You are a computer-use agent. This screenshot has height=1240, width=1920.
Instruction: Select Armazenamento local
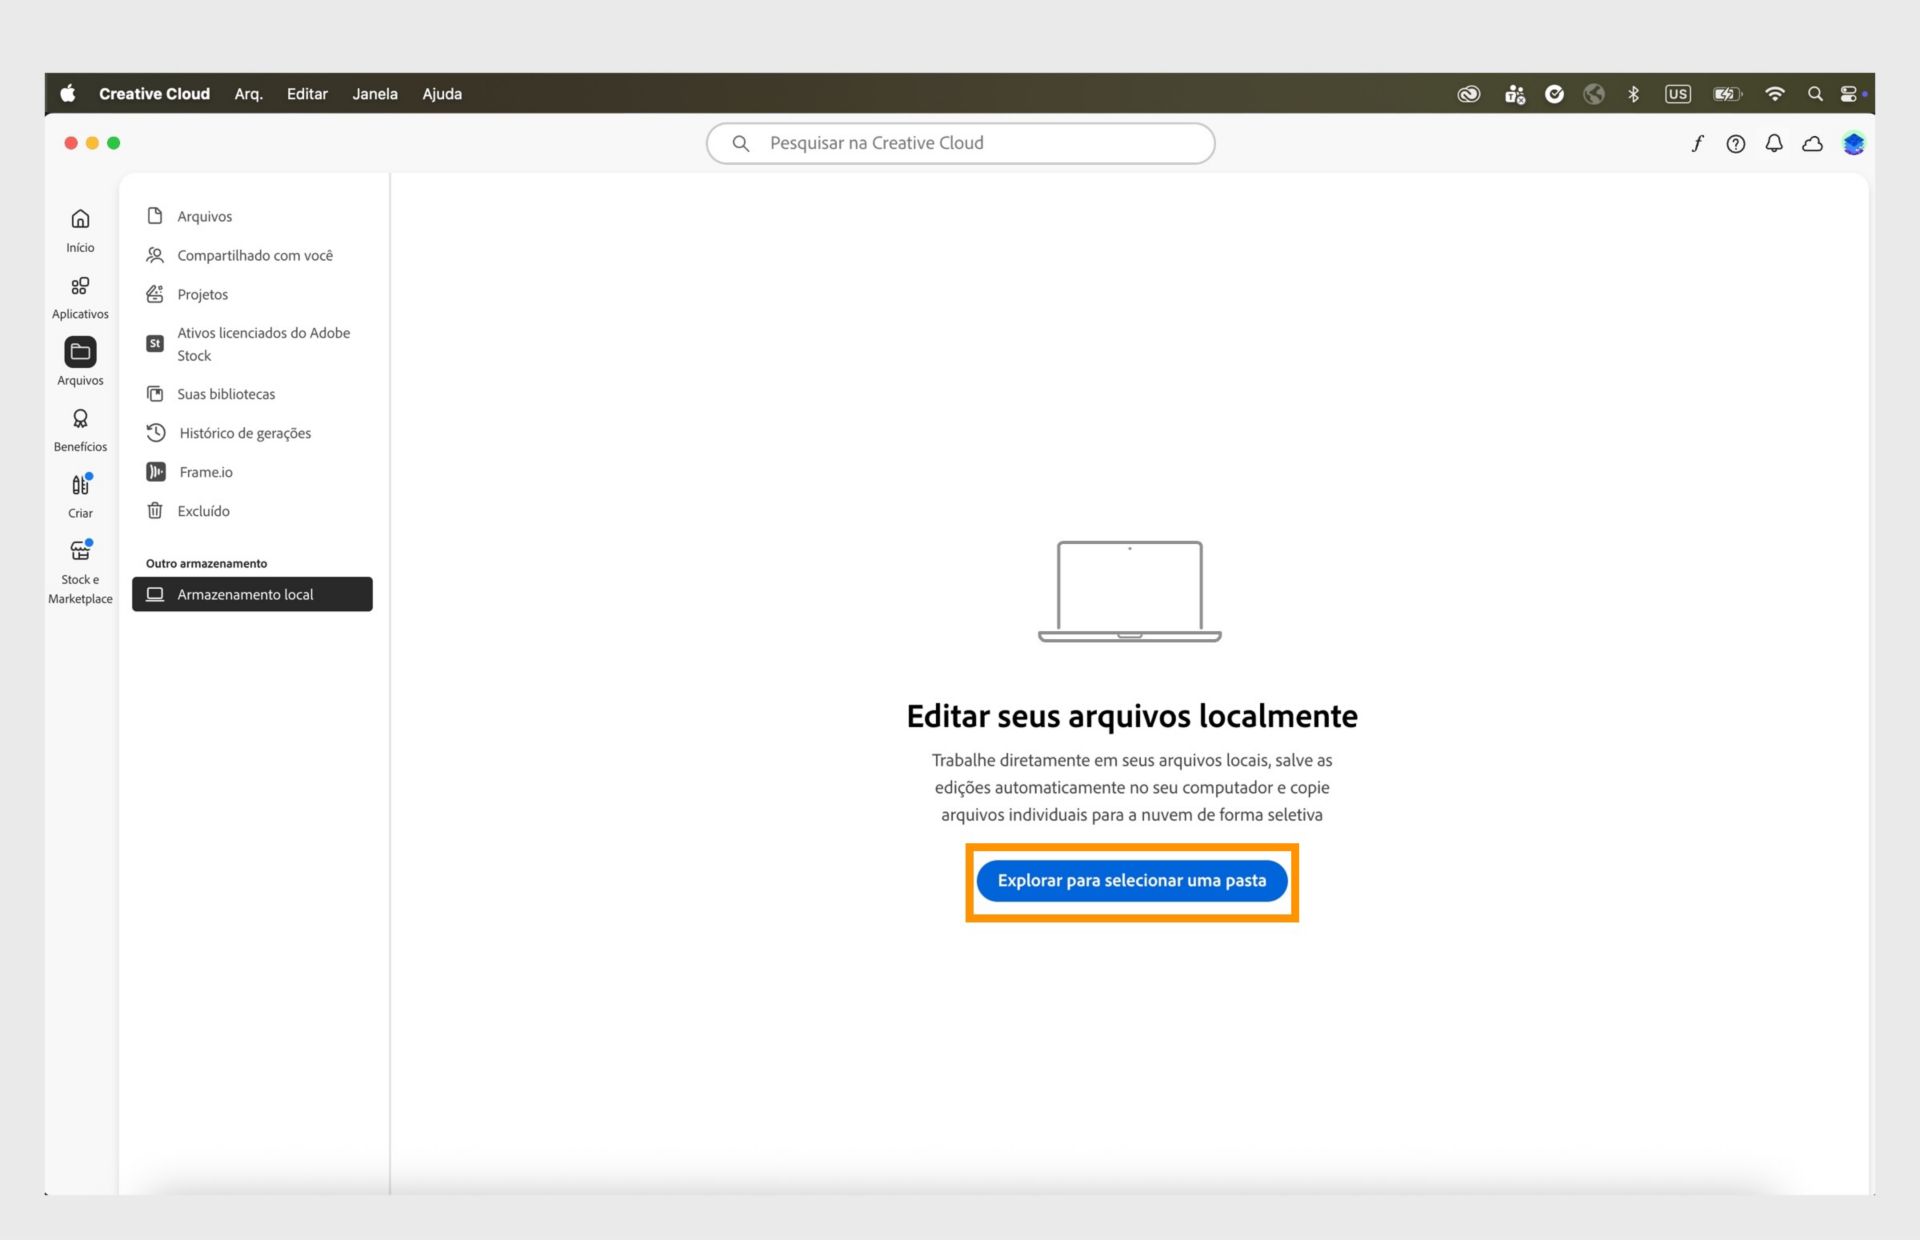[252, 594]
